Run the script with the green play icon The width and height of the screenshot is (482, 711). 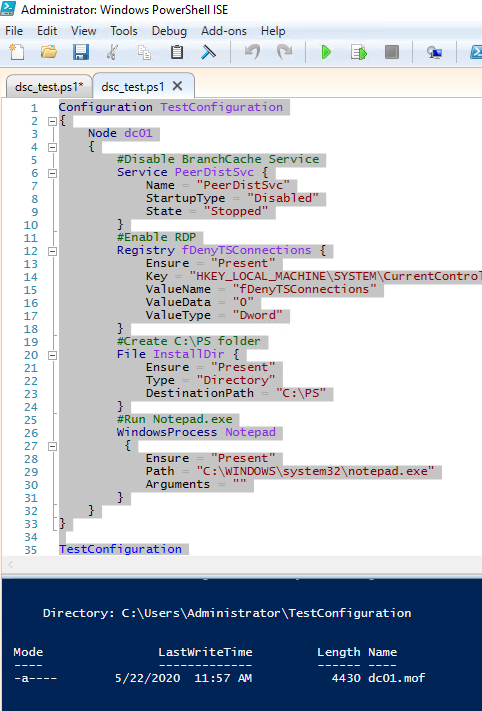[x=326, y=52]
